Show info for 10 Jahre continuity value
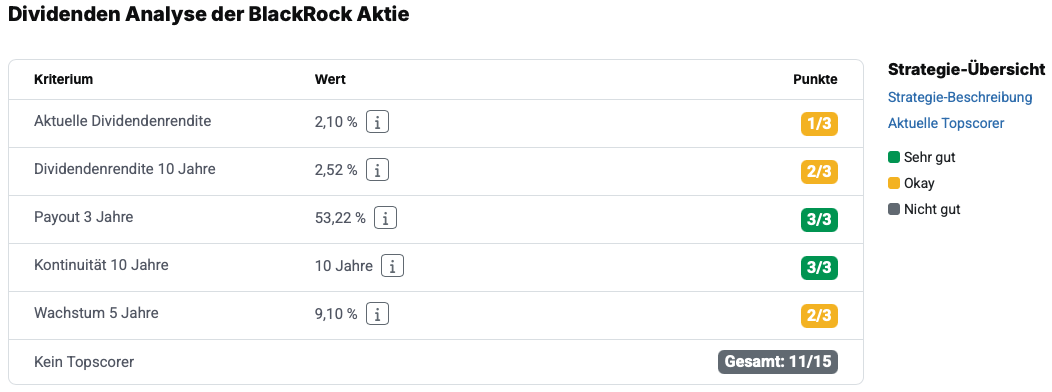1052x392 pixels. (392, 266)
